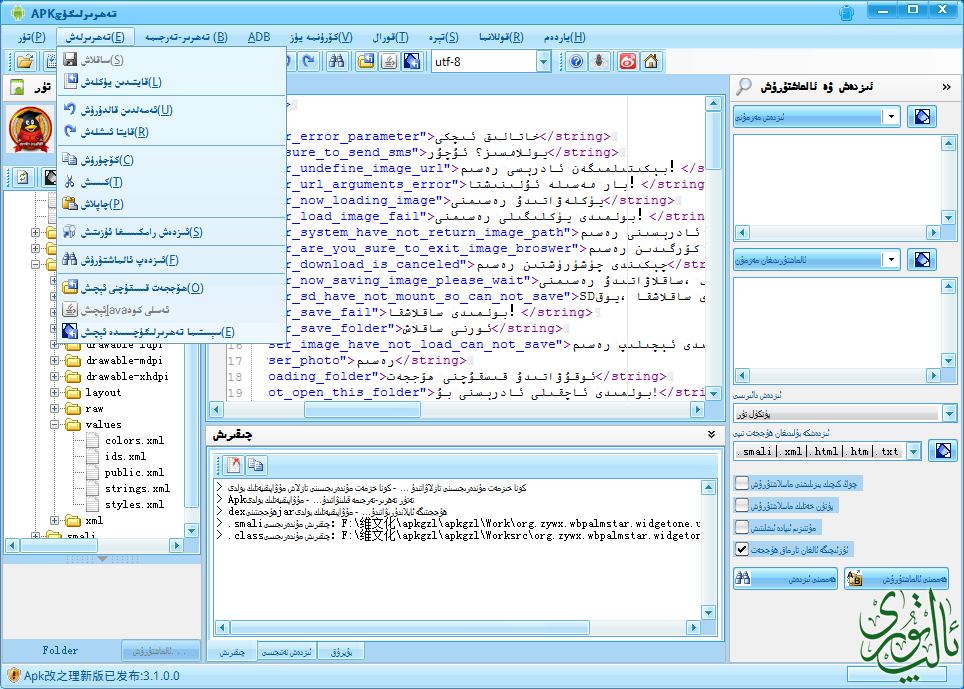964x689 pixels.
Task: Open the file type dropdown arrow next to .smali|.xml
Action: [x=914, y=451]
